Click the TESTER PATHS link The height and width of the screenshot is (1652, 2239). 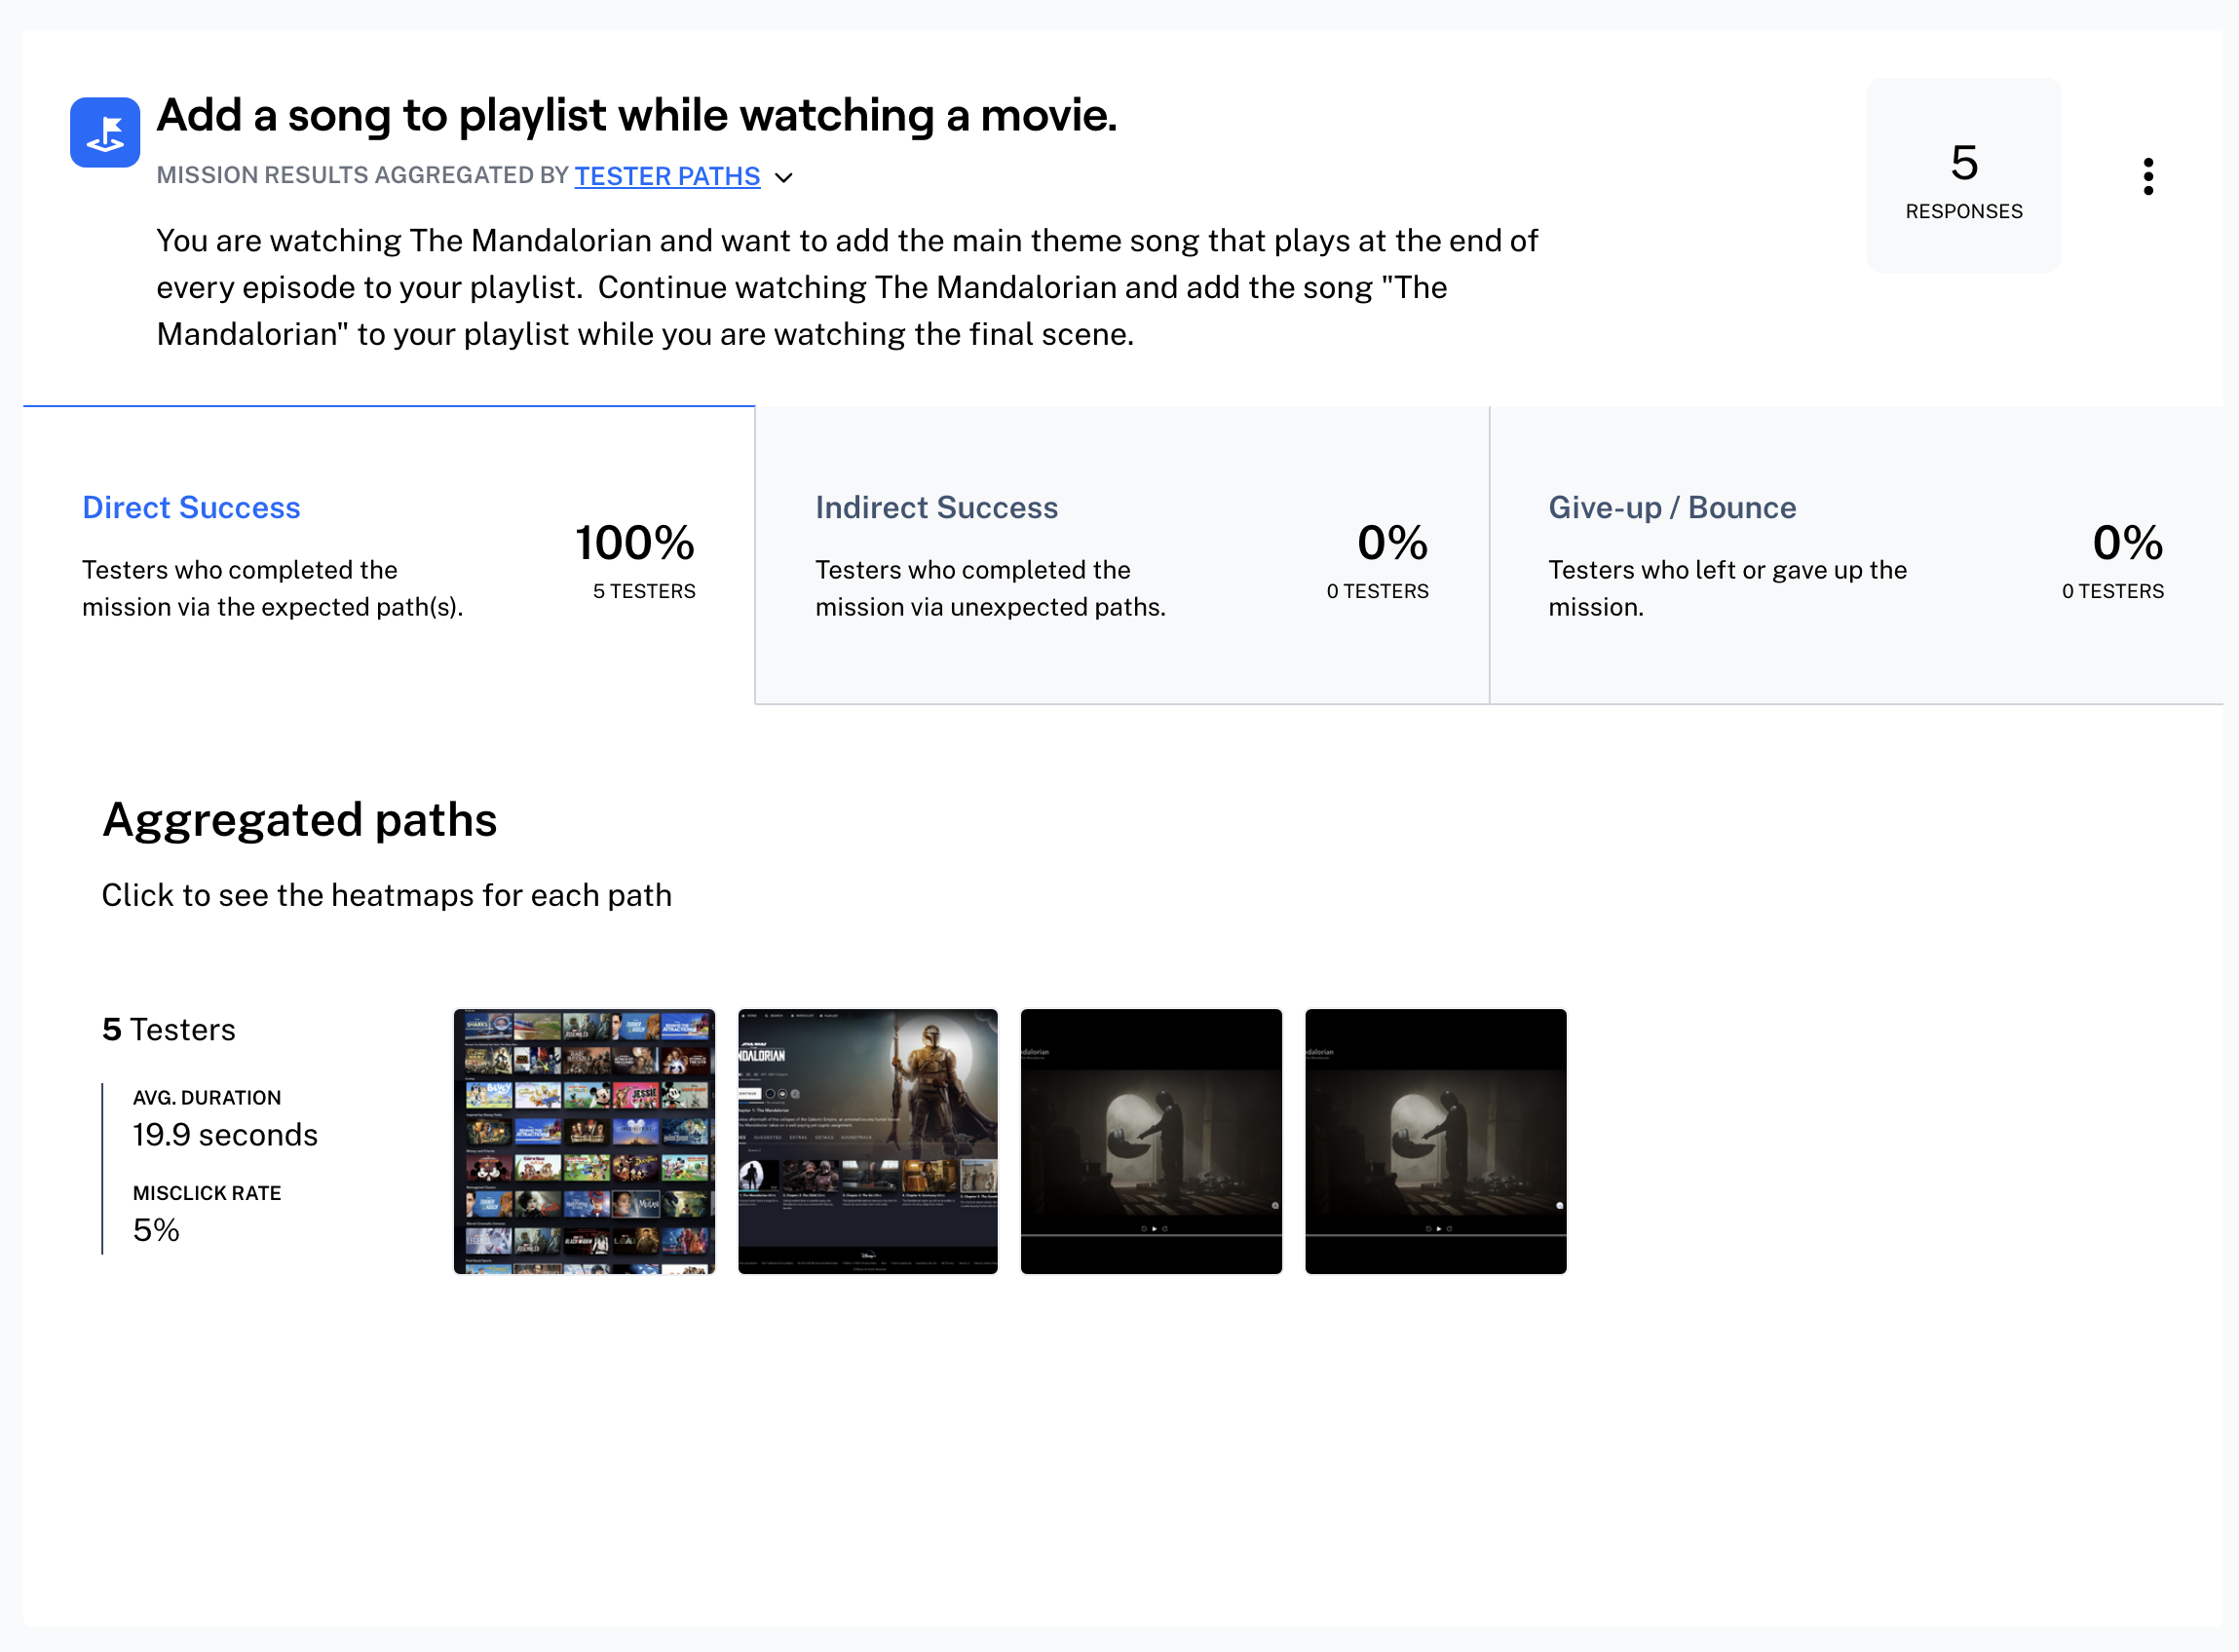(666, 176)
